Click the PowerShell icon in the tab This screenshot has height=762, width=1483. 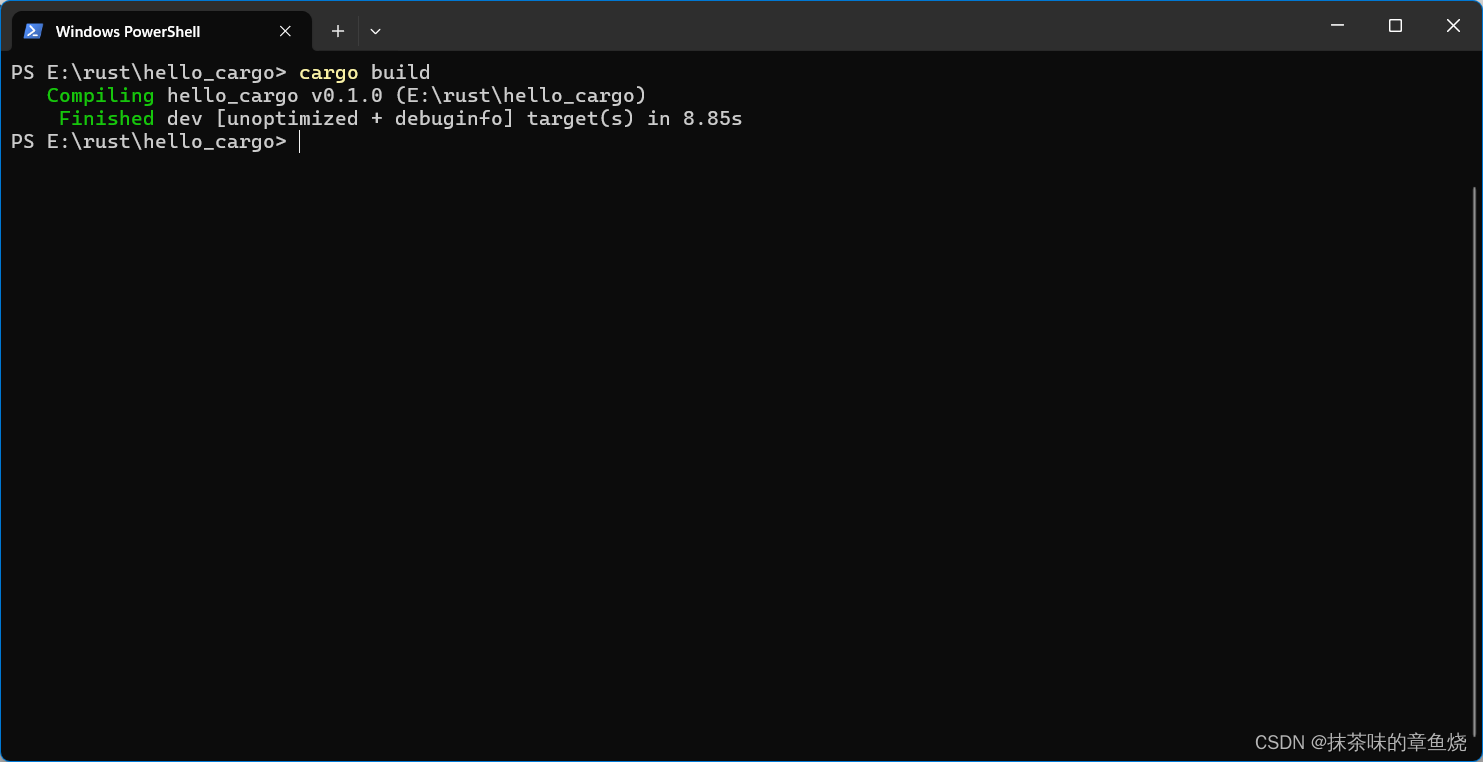pyautogui.click(x=33, y=31)
